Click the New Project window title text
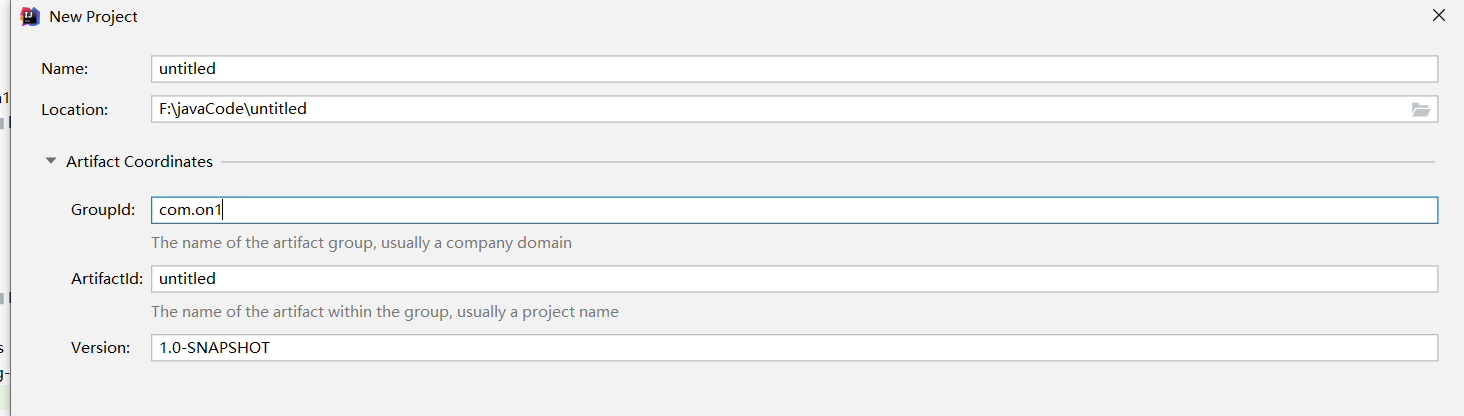1464x416 pixels. coord(93,17)
